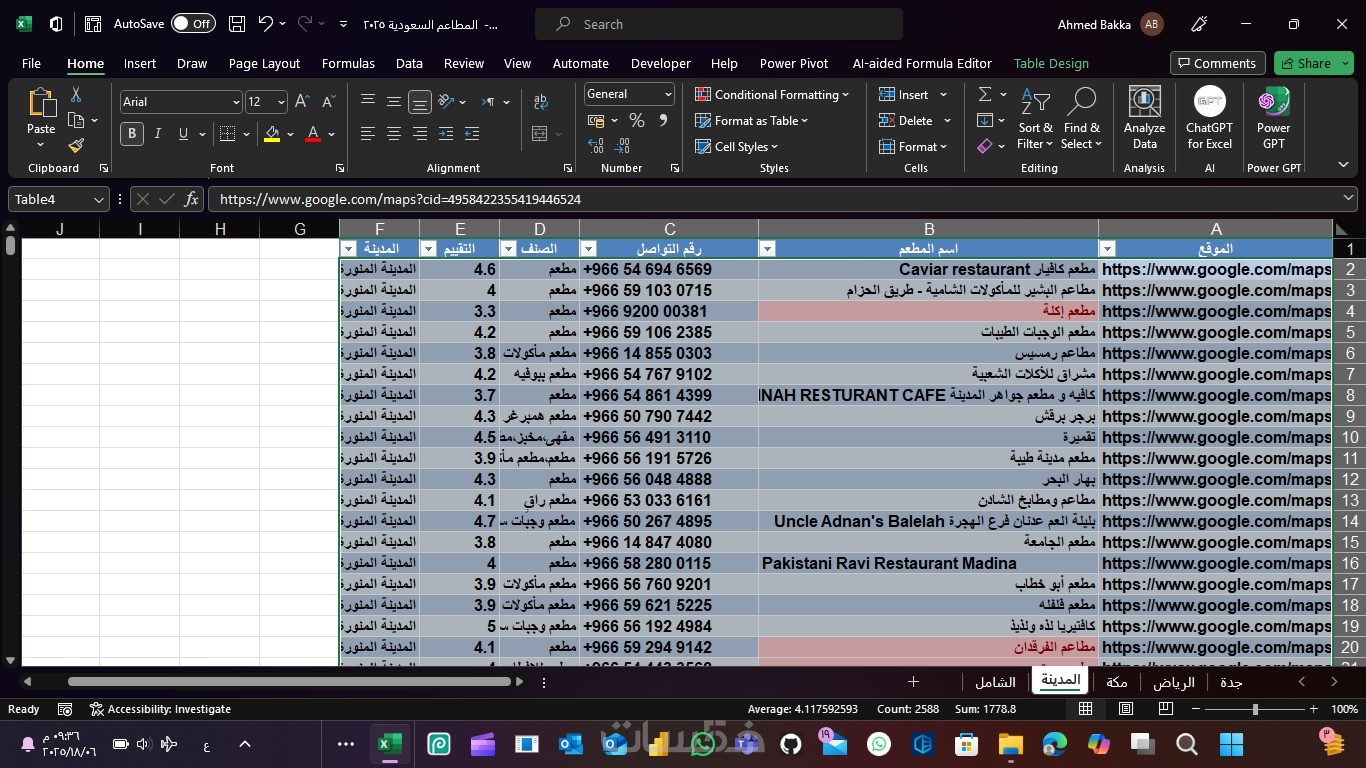
Task: Open the font name Arial dropdown
Action: [x=236, y=102]
